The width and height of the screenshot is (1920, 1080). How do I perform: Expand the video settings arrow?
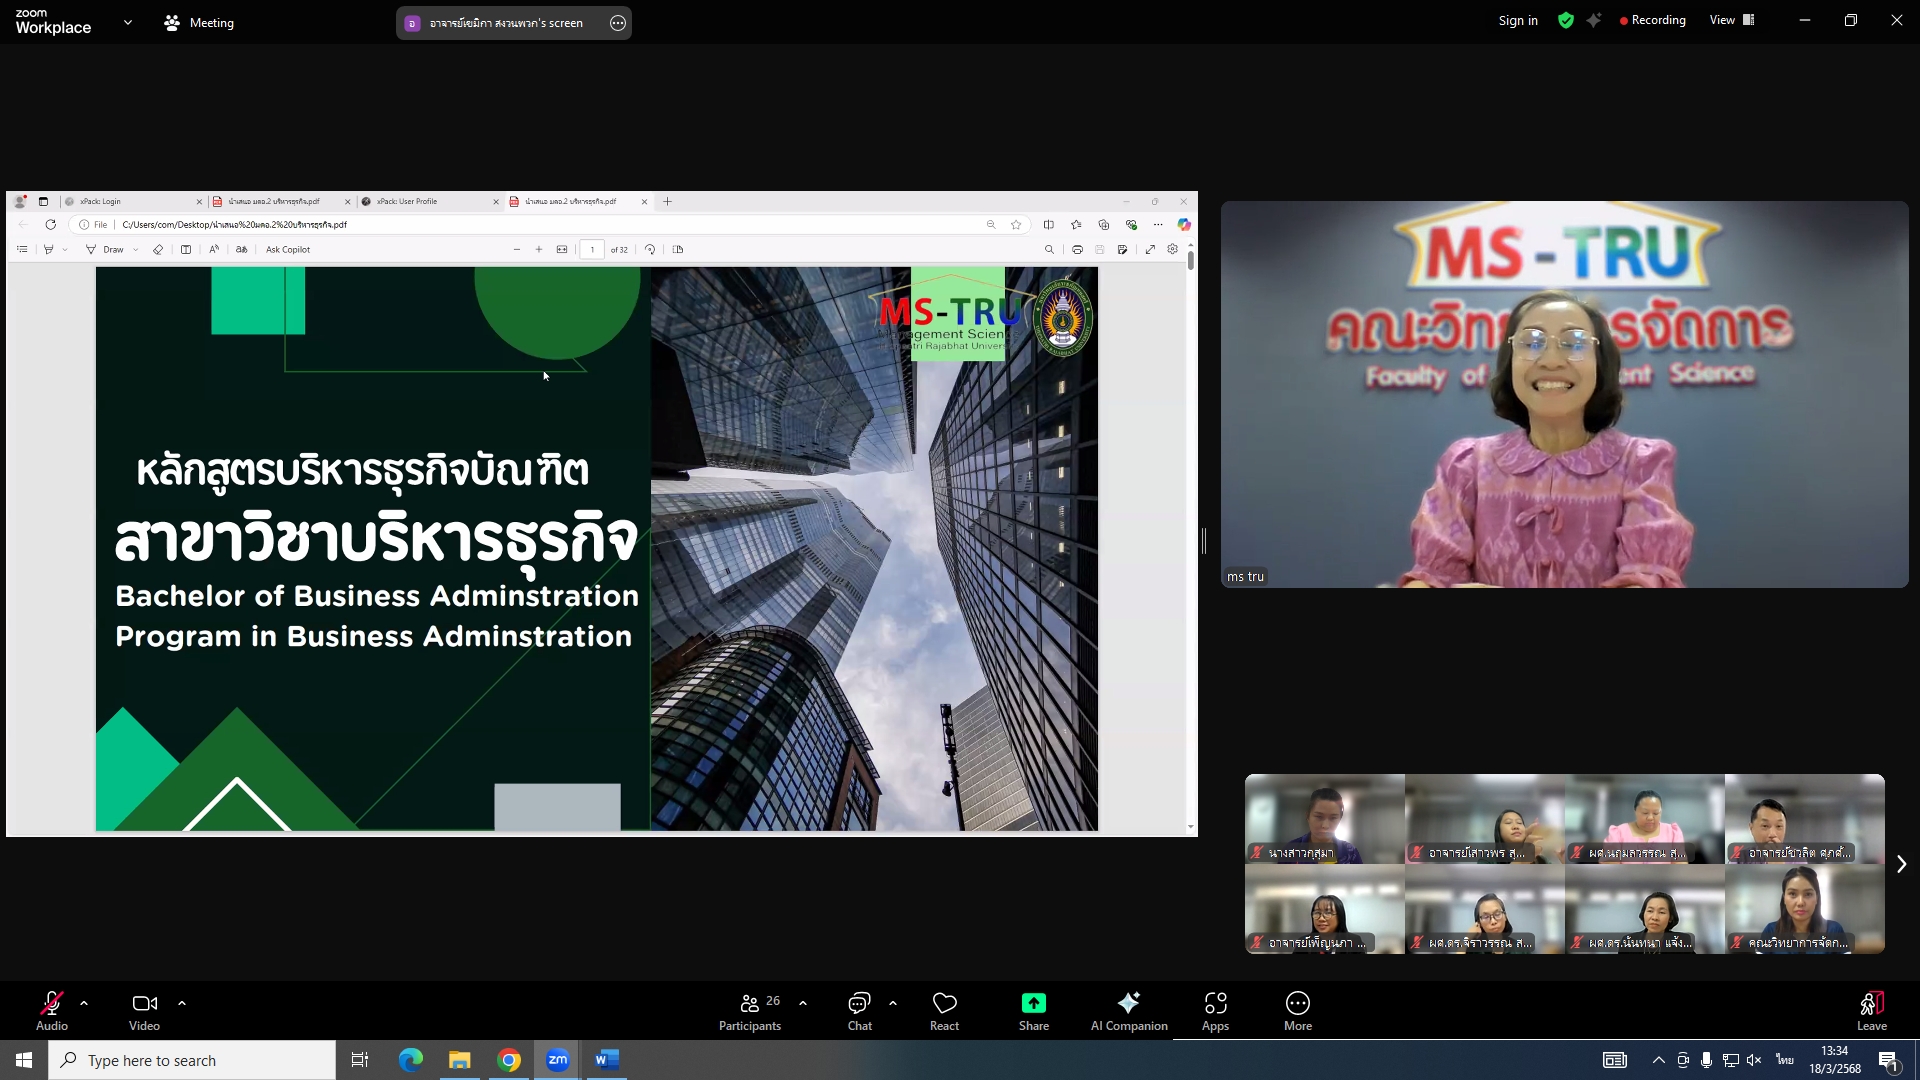coord(182,1002)
